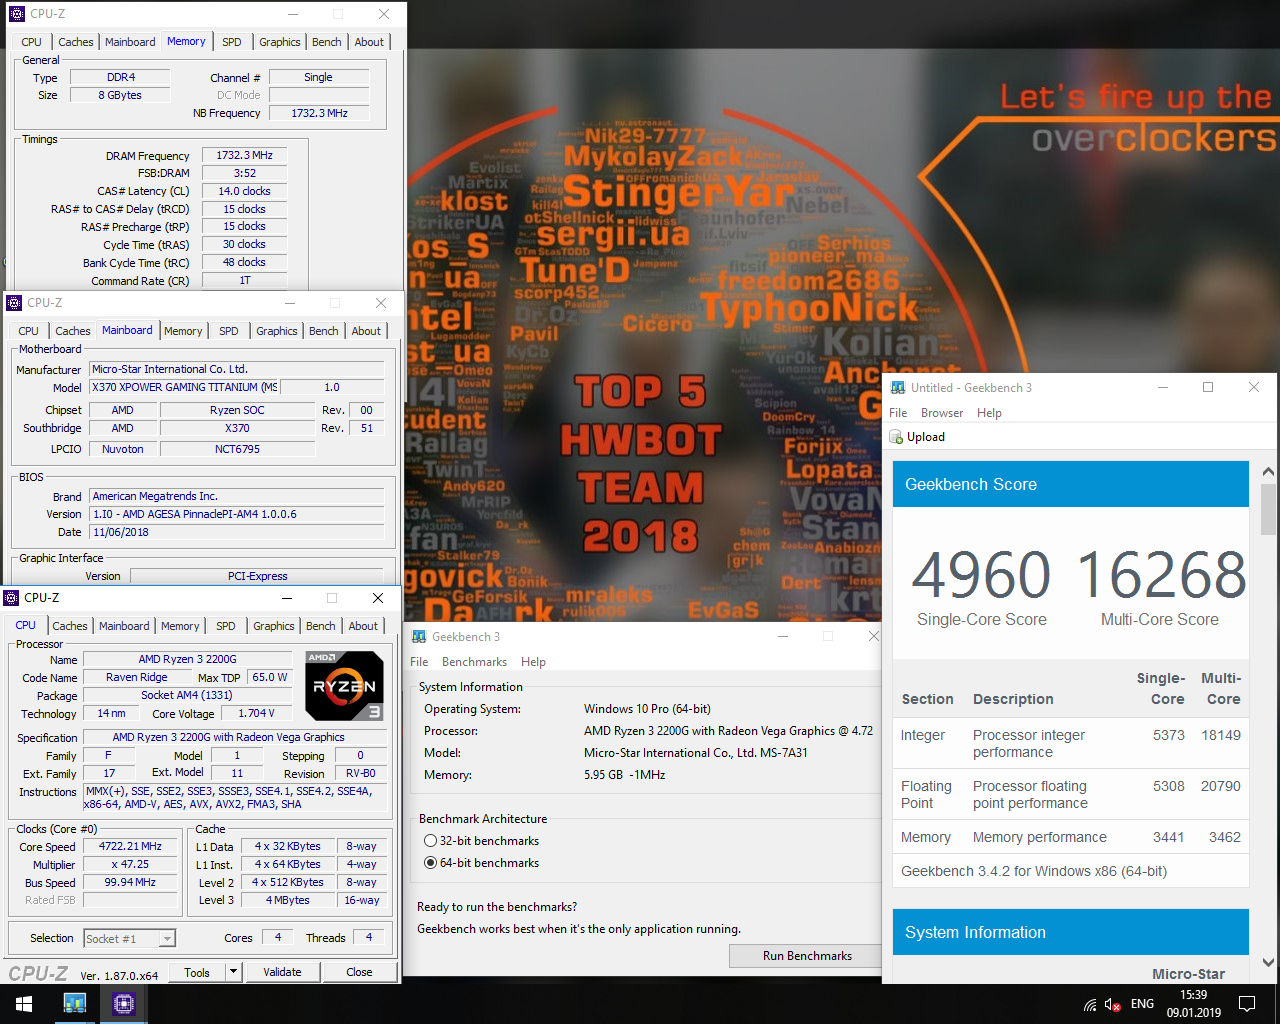Viewport: 1280px width, 1024px height.
Task: Click the Close button in CPU-Z
Action: pyautogui.click(x=359, y=972)
